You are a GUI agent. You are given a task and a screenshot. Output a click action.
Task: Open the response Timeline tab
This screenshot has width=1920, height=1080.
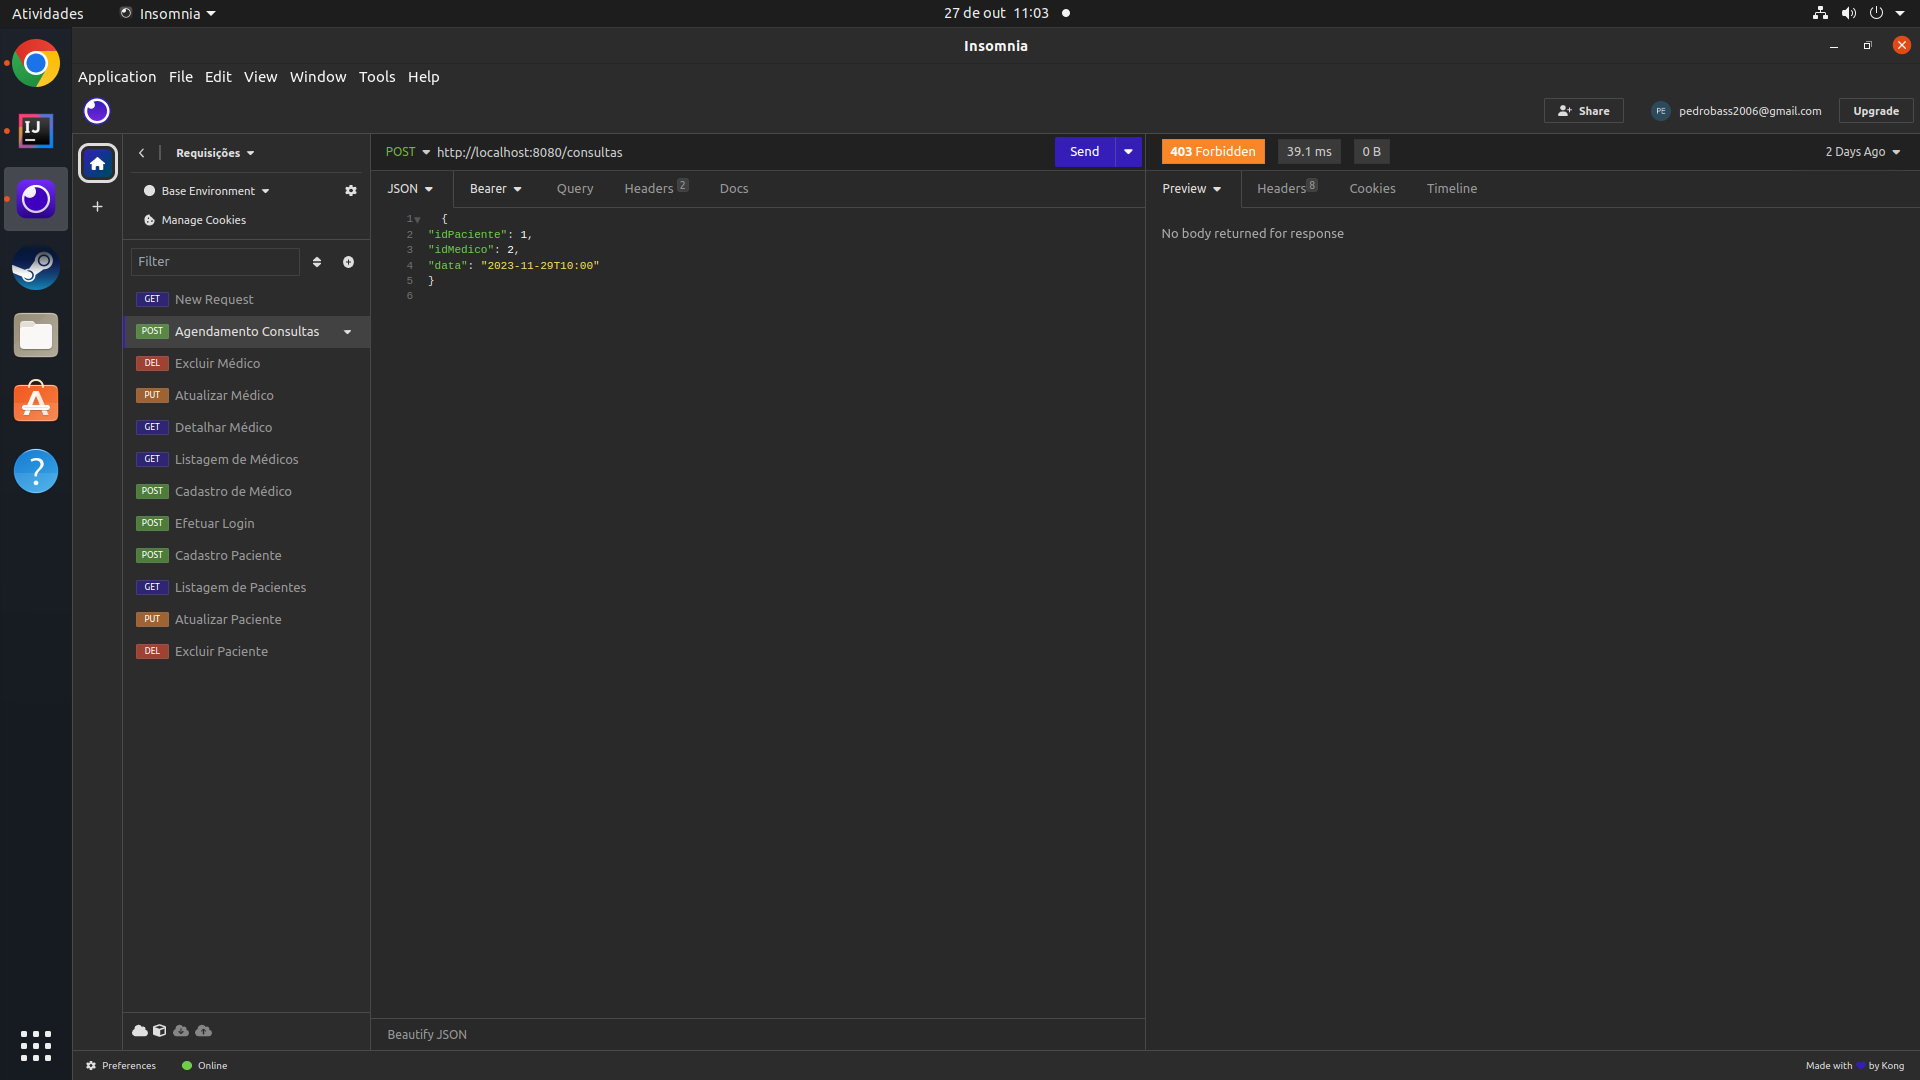coord(1452,189)
